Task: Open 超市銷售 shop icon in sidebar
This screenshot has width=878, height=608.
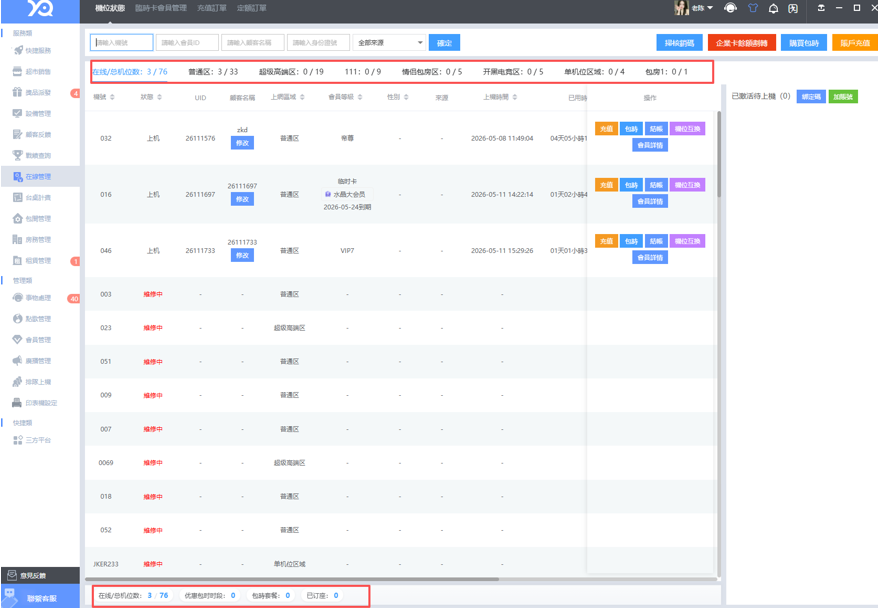Action: pyautogui.click(x=17, y=71)
